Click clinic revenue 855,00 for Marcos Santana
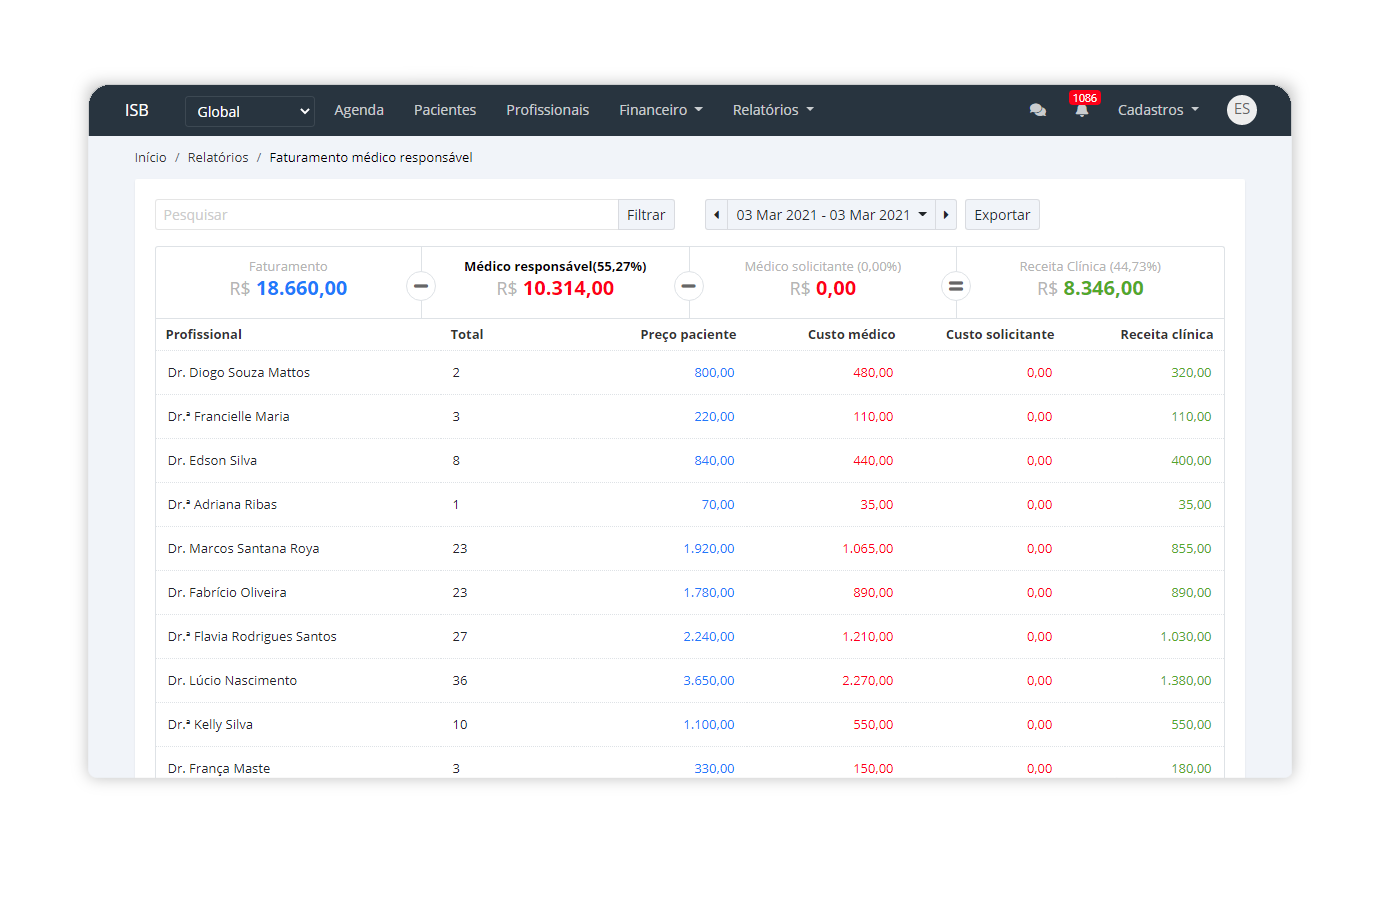Image resolution: width=1393 pixels, height=902 pixels. tap(1191, 548)
